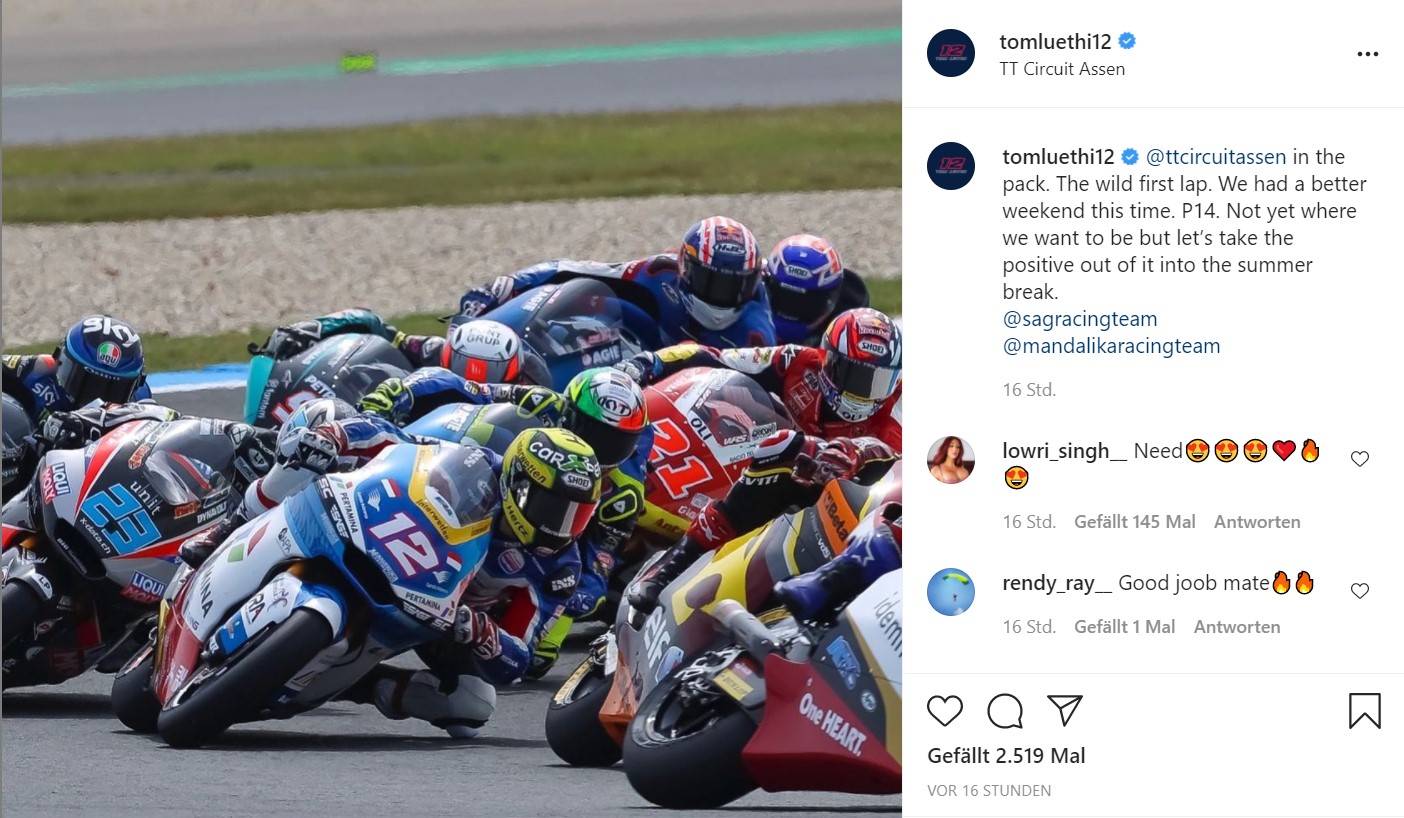Screen dimensions: 1404x818
Task: Click the verified badge next to header username
Action: (1127, 42)
